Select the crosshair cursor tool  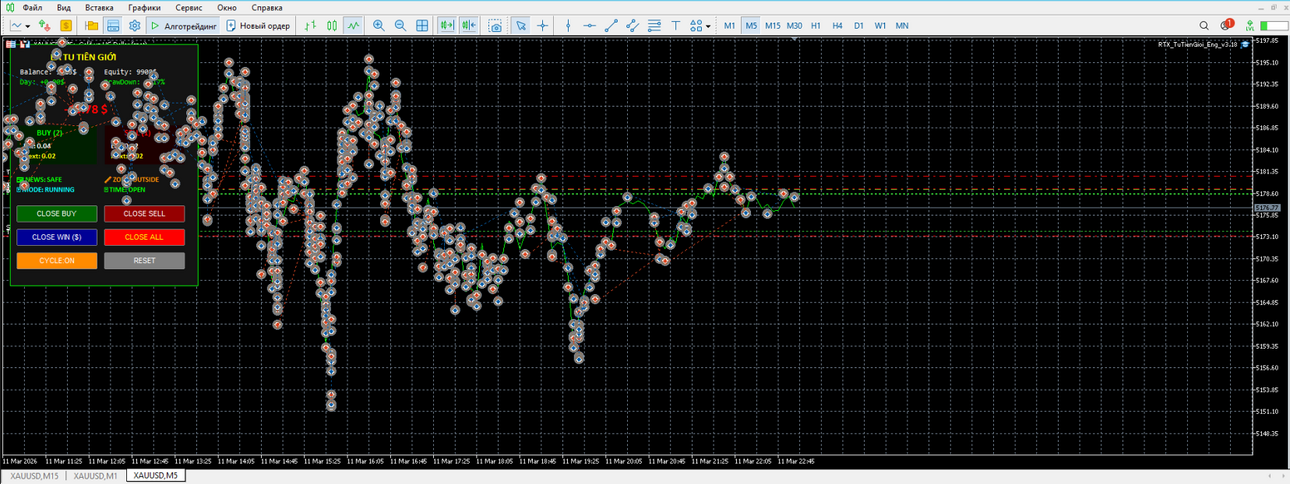542,25
